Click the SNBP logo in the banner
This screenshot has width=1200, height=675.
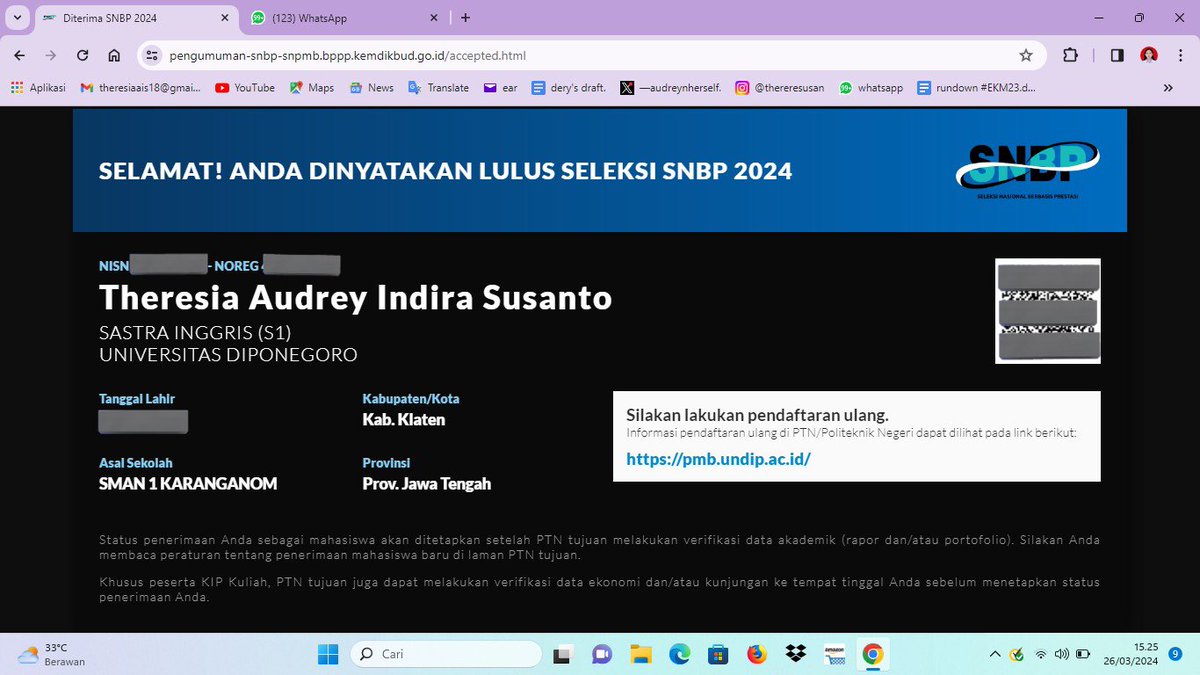pos(1027,170)
